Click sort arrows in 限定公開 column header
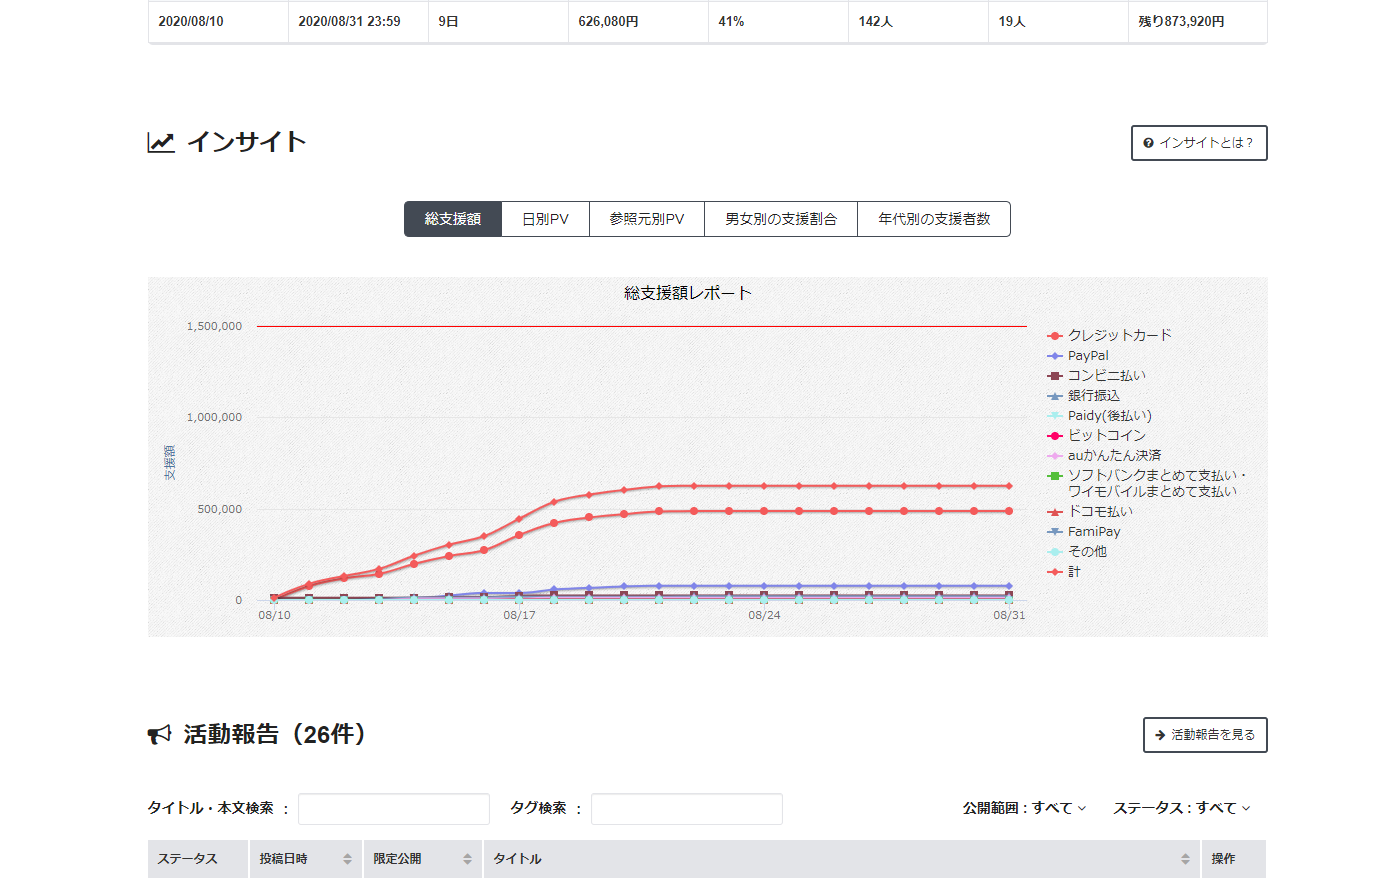 (467, 859)
